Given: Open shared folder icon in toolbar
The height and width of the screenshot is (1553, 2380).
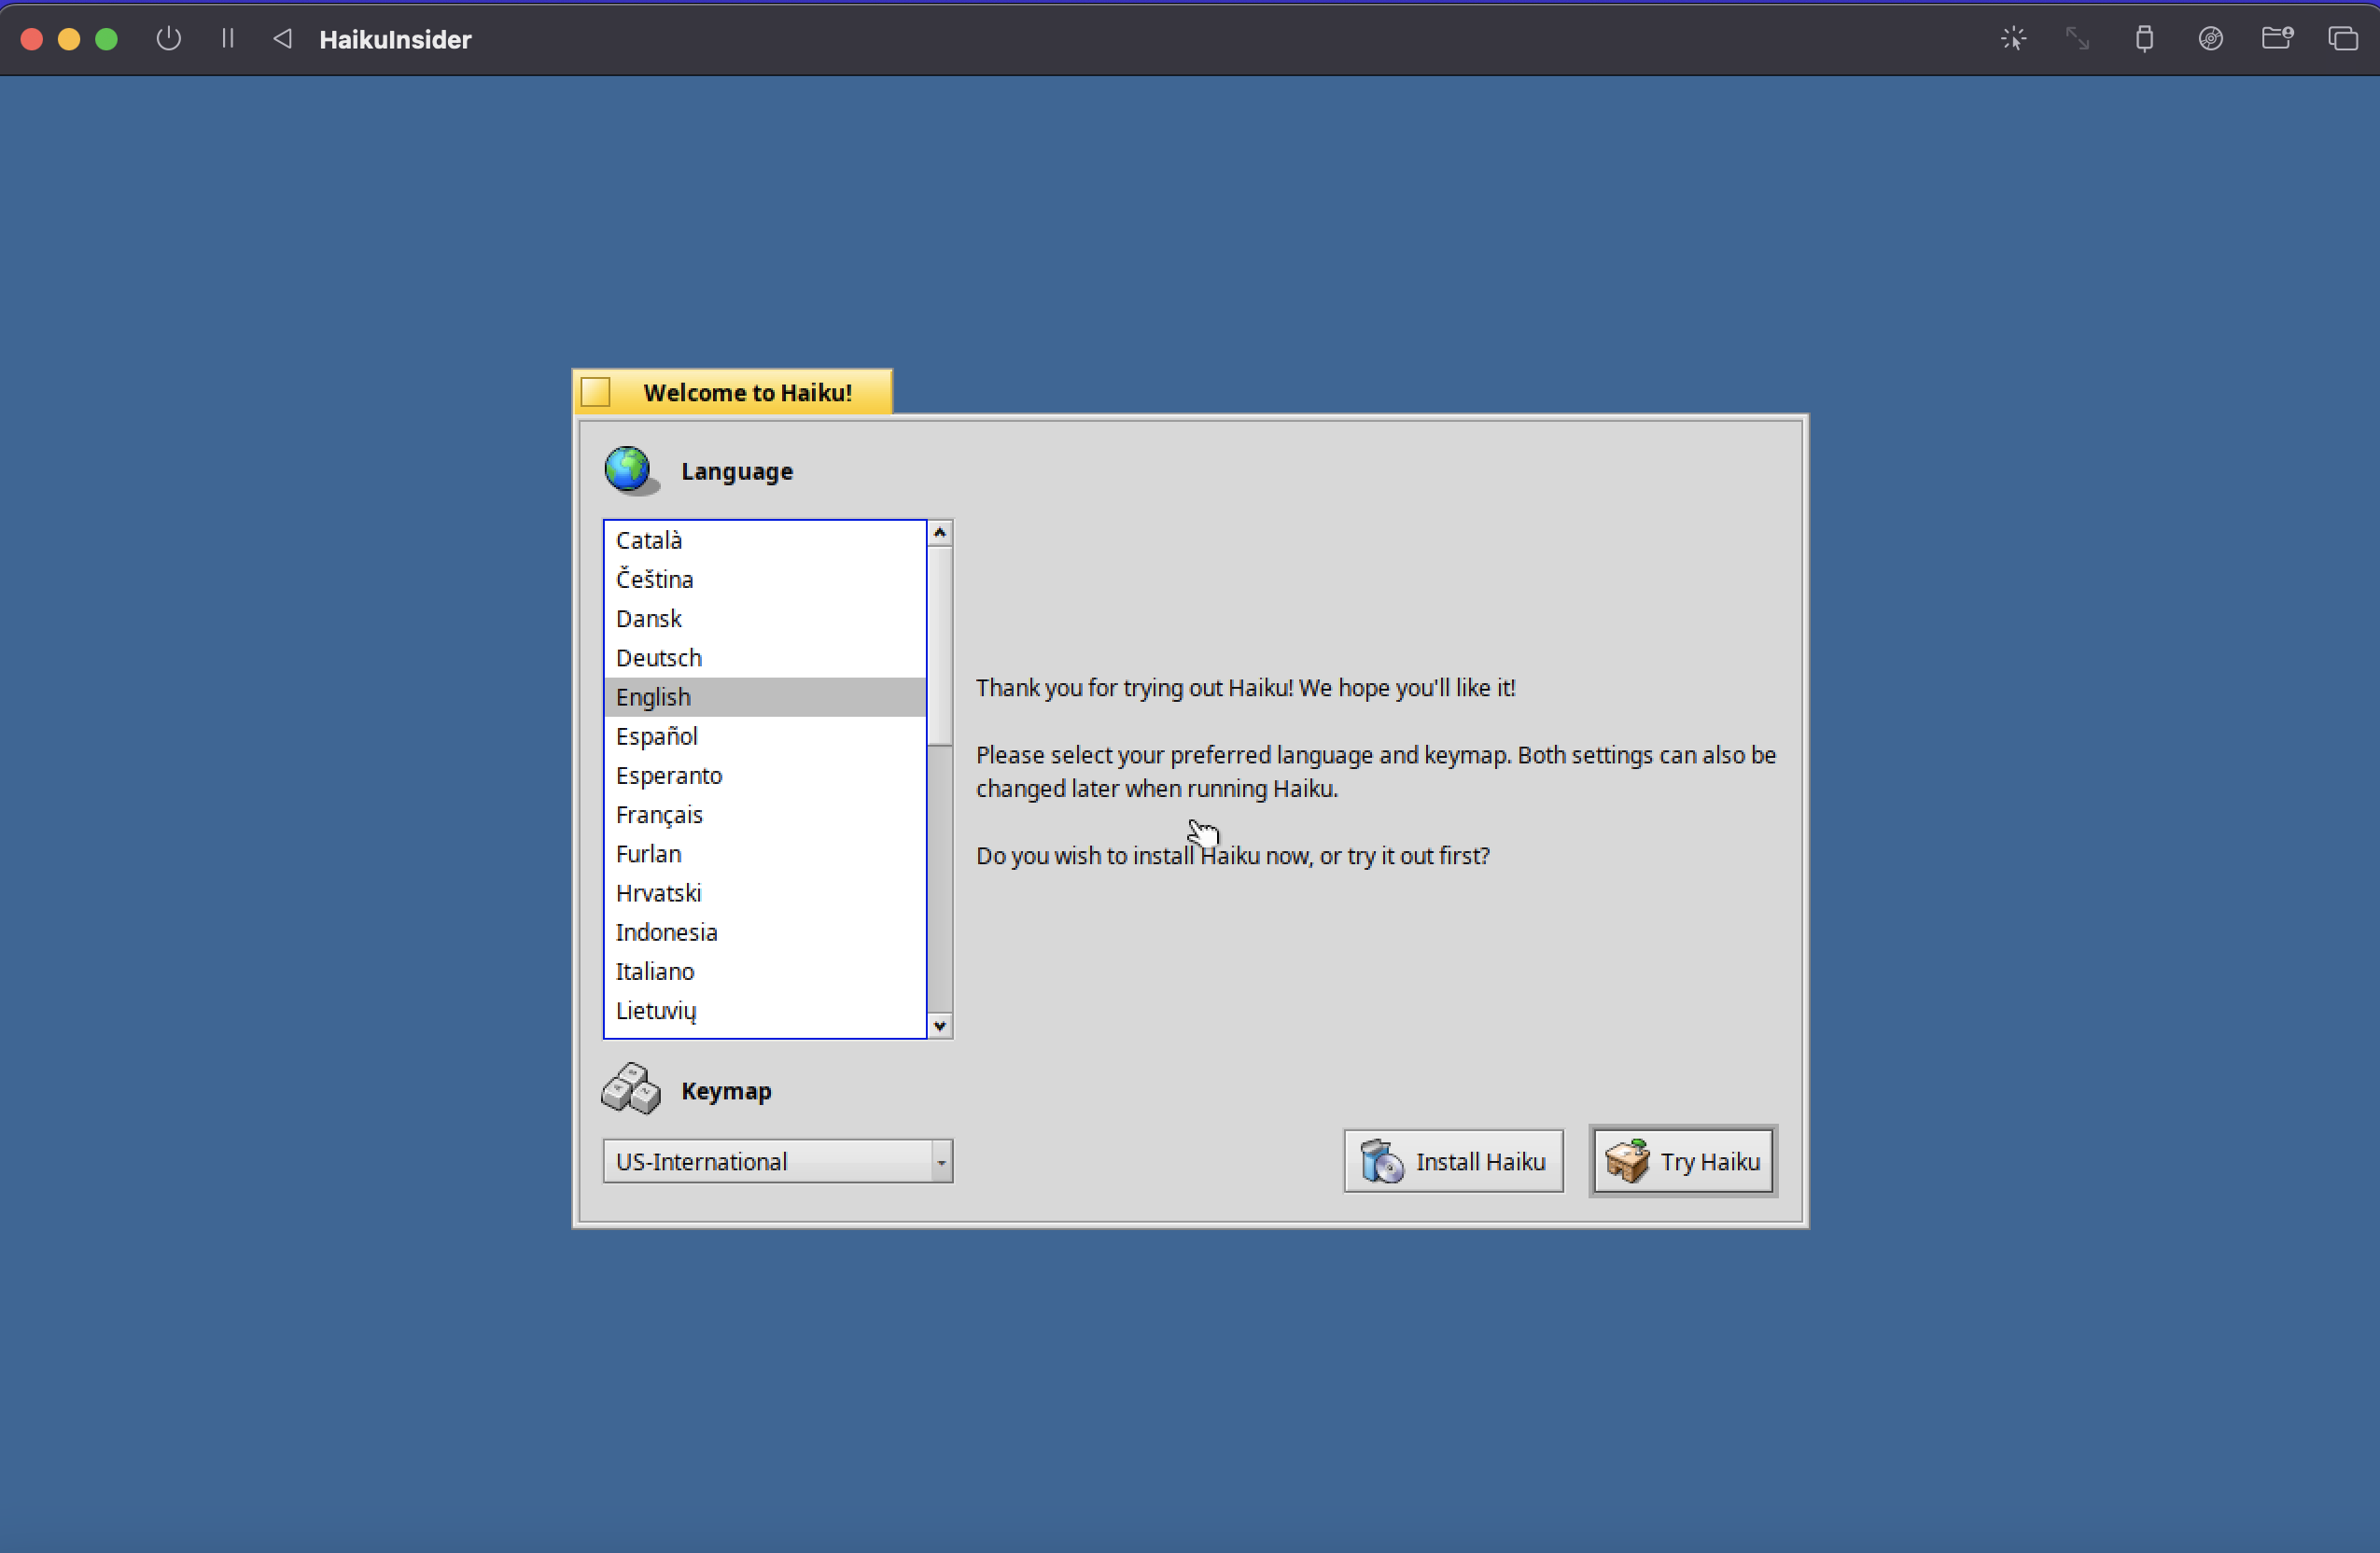Looking at the screenshot, I should [x=2277, y=39].
